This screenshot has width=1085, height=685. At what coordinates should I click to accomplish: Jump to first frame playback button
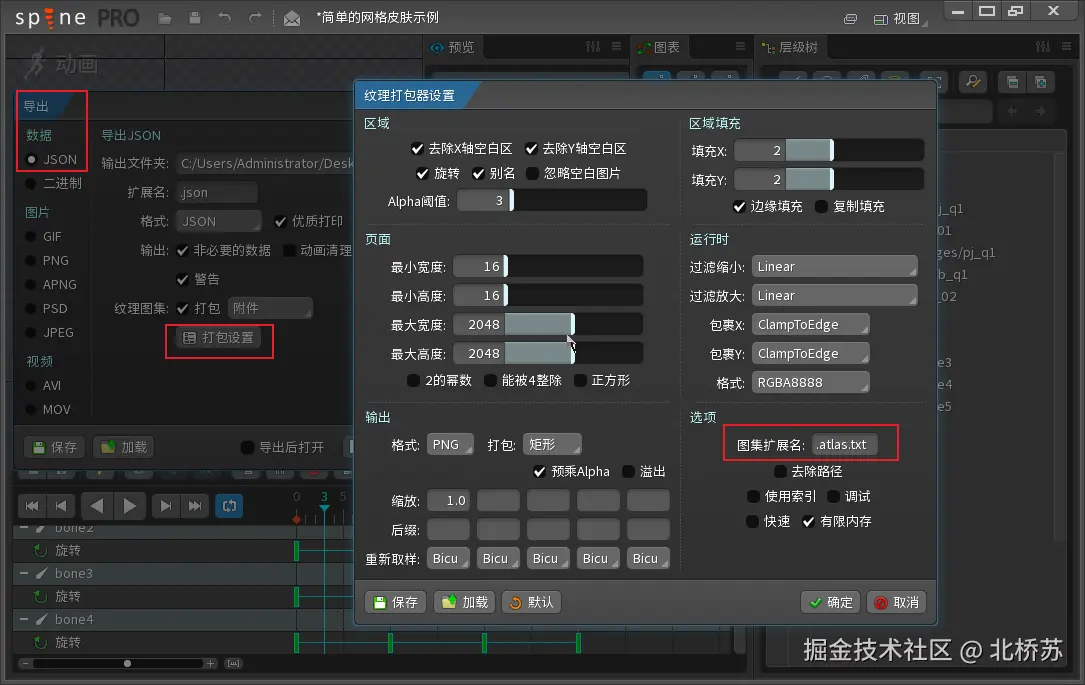tap(32, 506)
